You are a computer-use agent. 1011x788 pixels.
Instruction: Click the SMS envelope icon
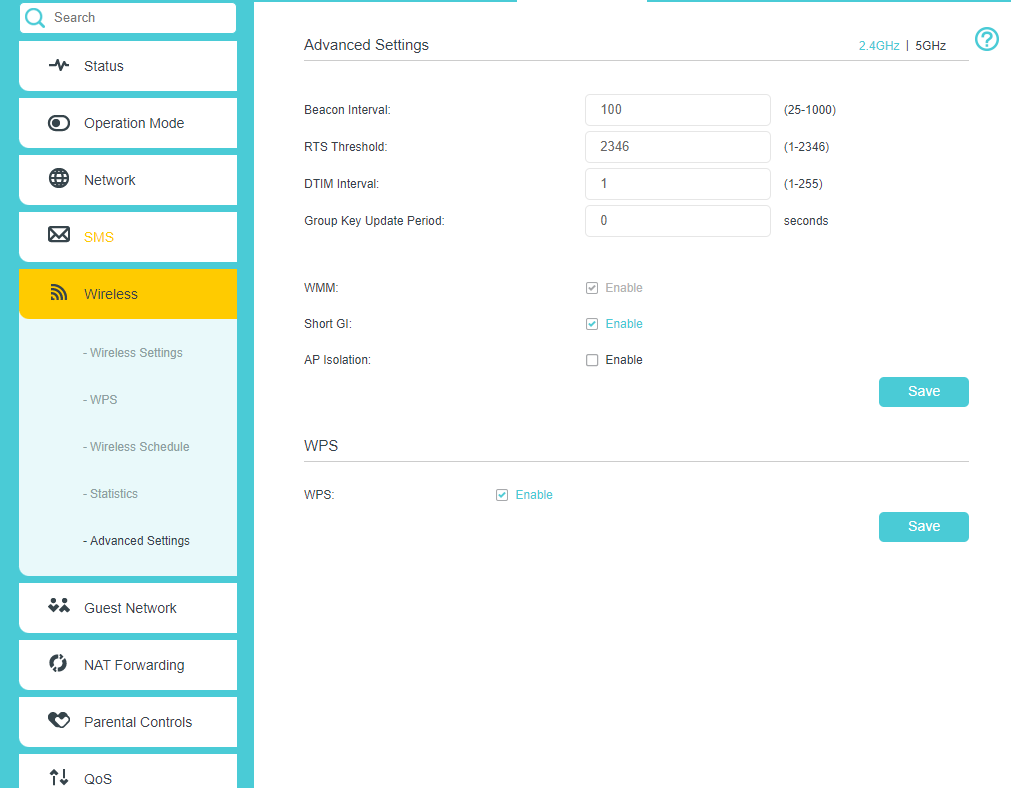[59, 234]
